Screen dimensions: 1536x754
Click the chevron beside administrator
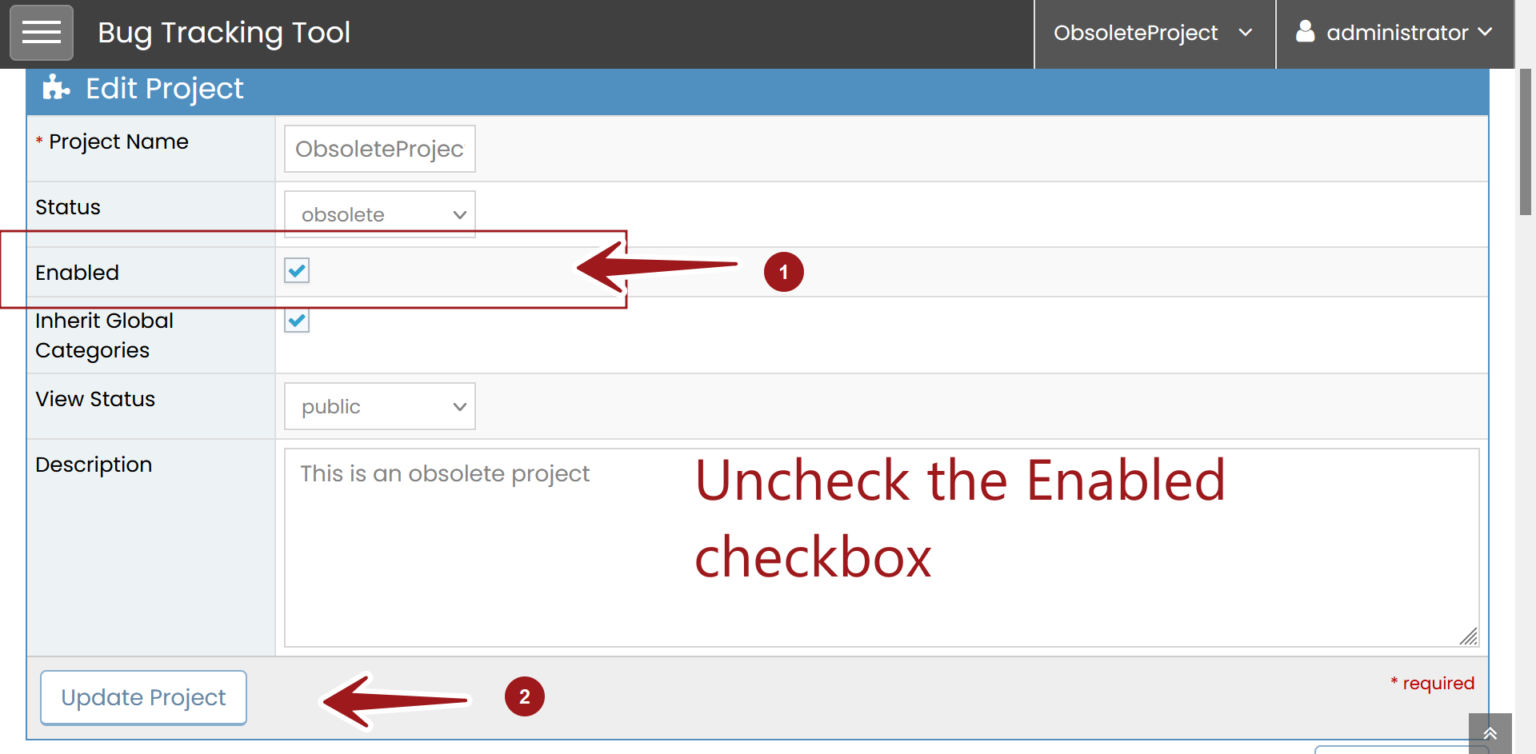tap(1487, 32)
